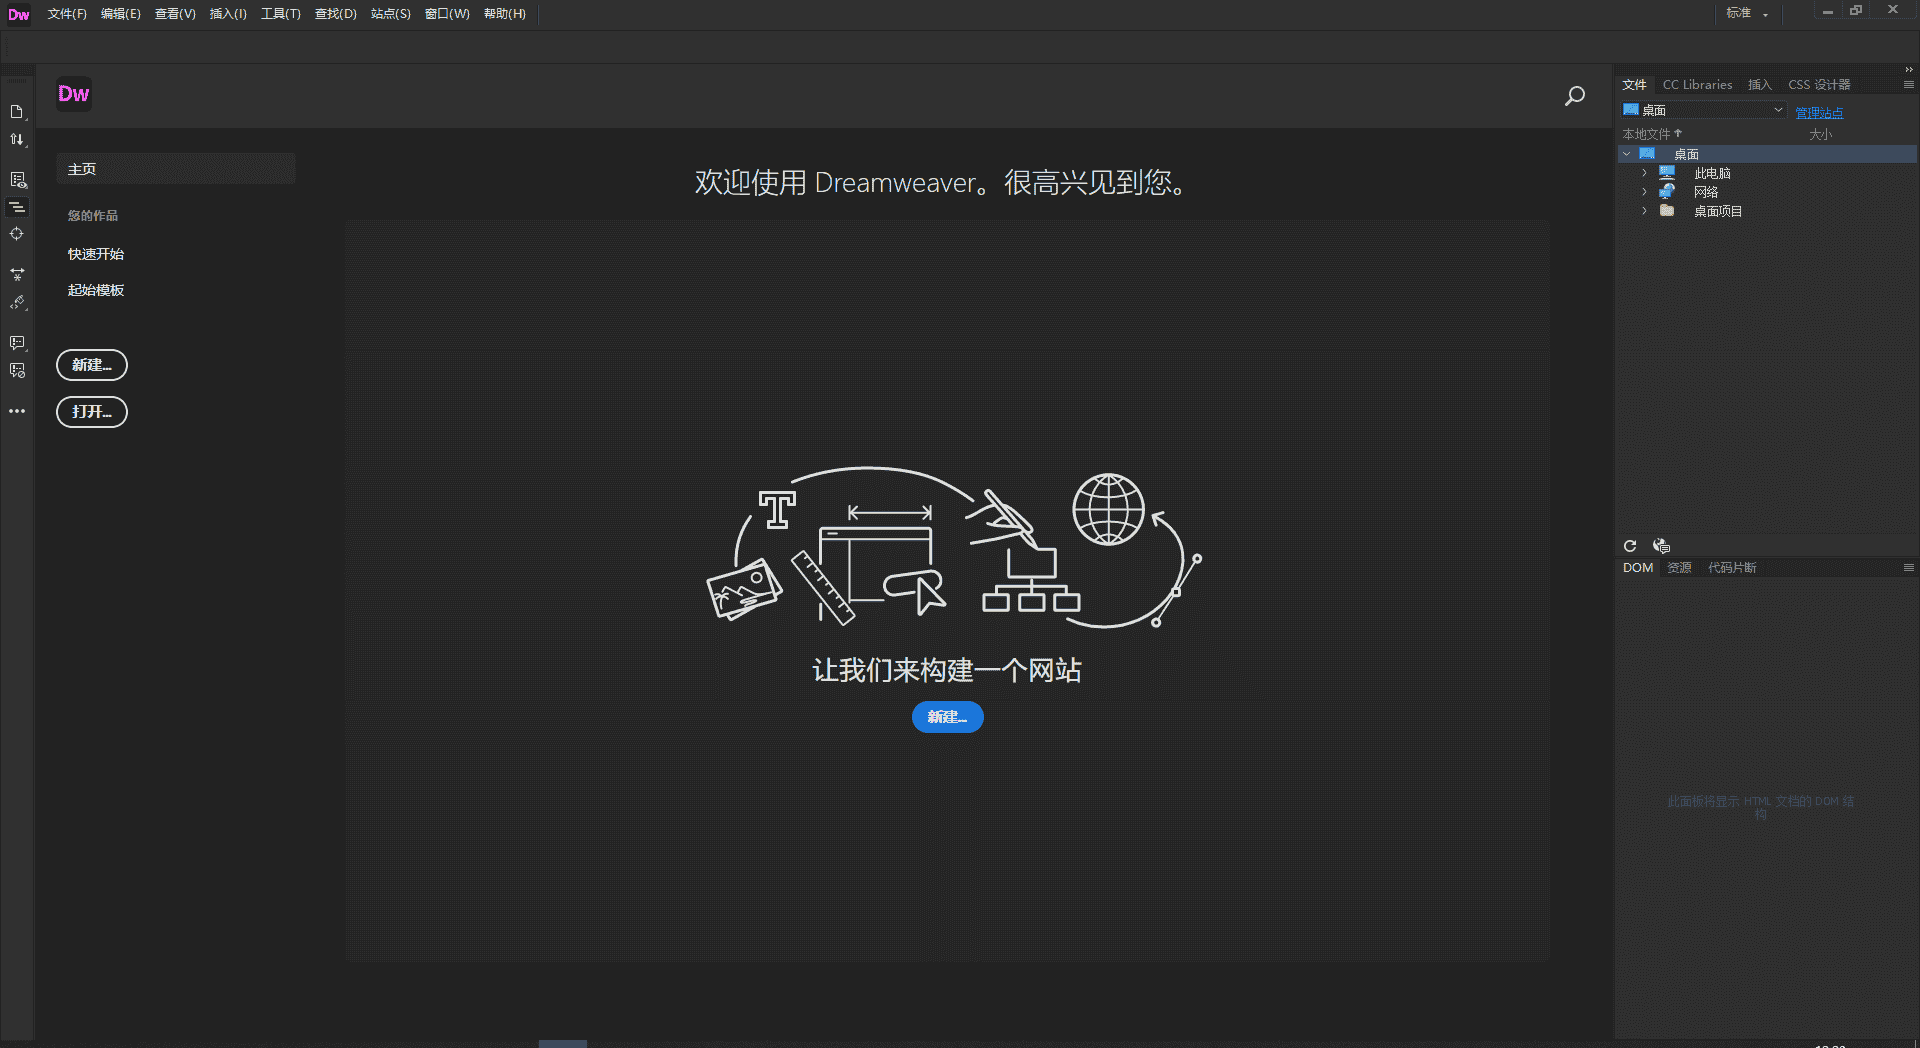This screenshot has height=1048, width=1920.
Task: Switch to the 文件 panel tab
Action: click(1634, 85)
